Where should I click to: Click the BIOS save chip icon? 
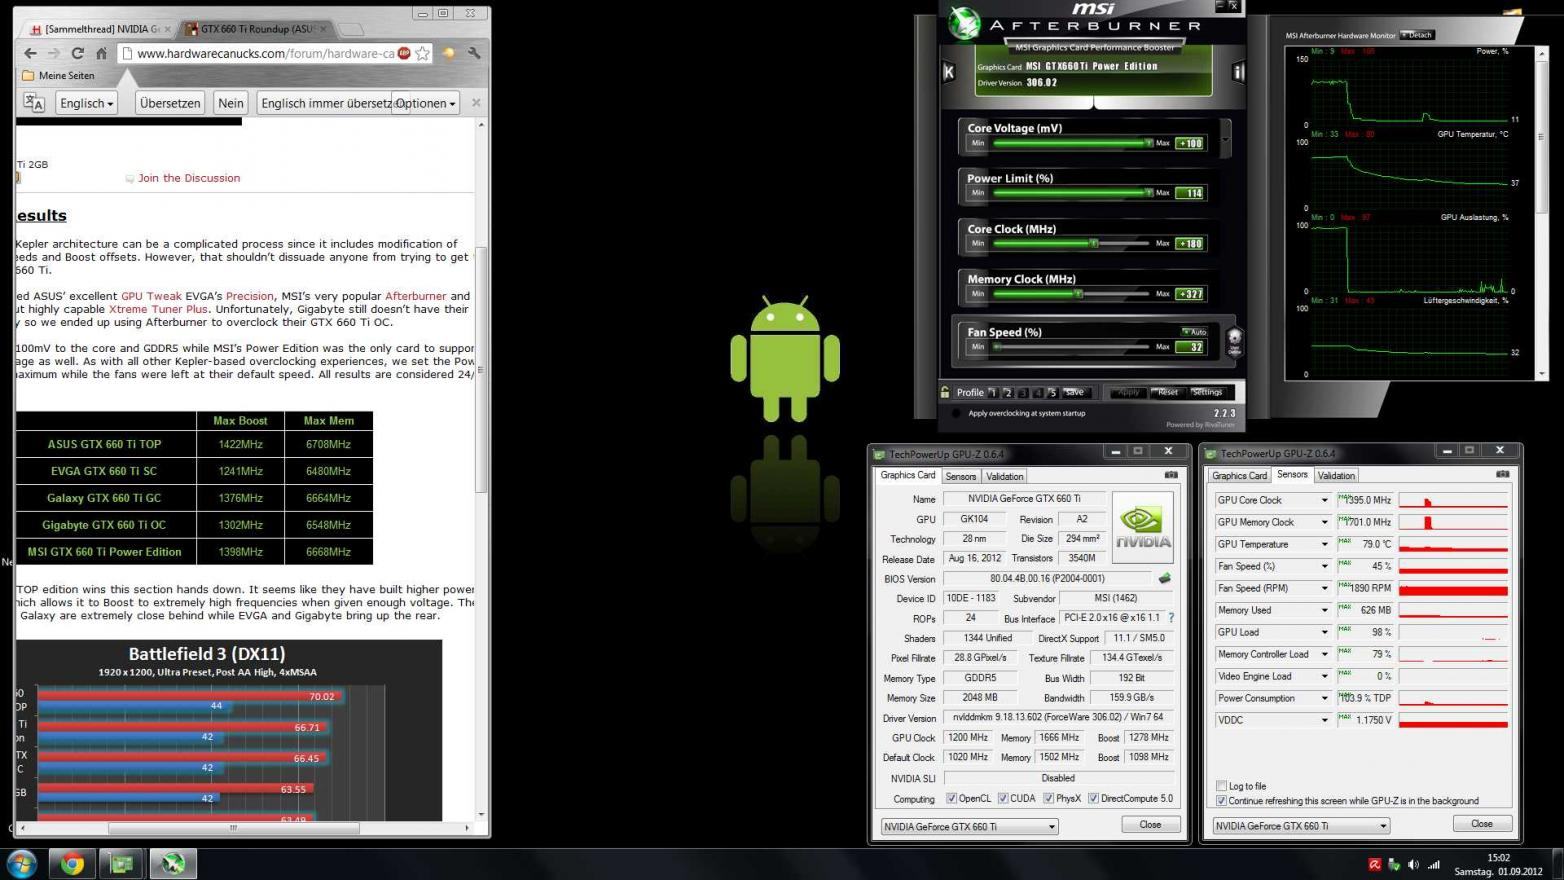click(1164, 578)
